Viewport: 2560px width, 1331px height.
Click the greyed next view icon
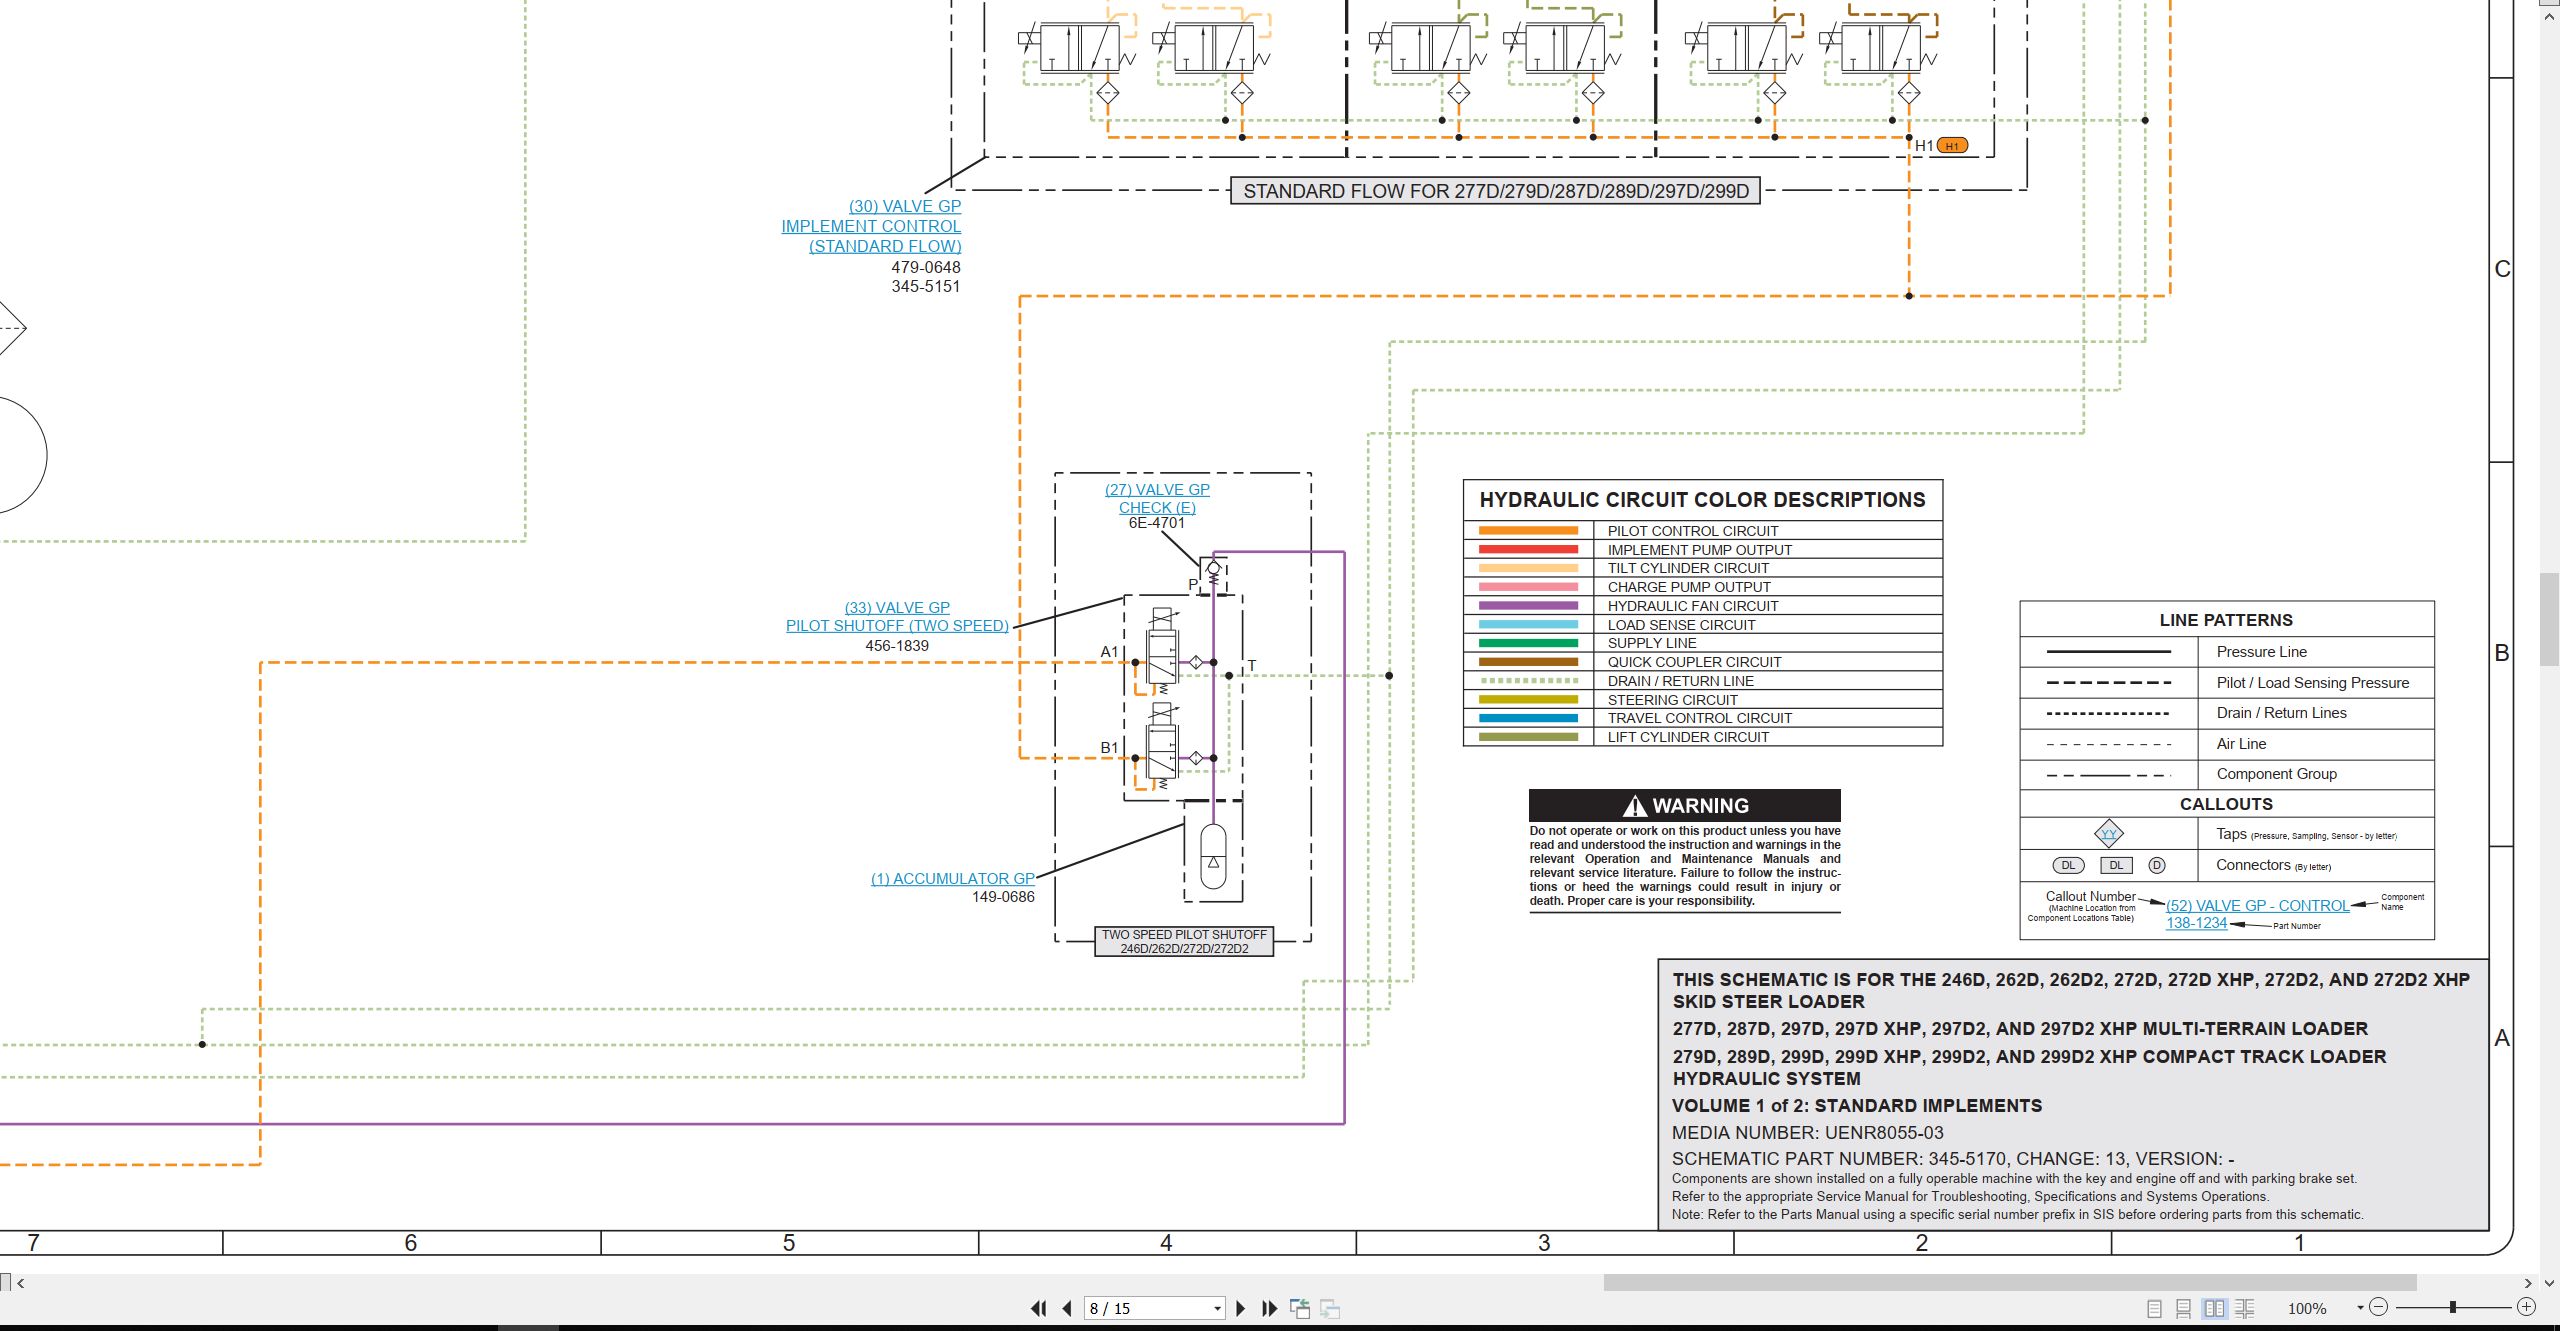point(1330,1308)
